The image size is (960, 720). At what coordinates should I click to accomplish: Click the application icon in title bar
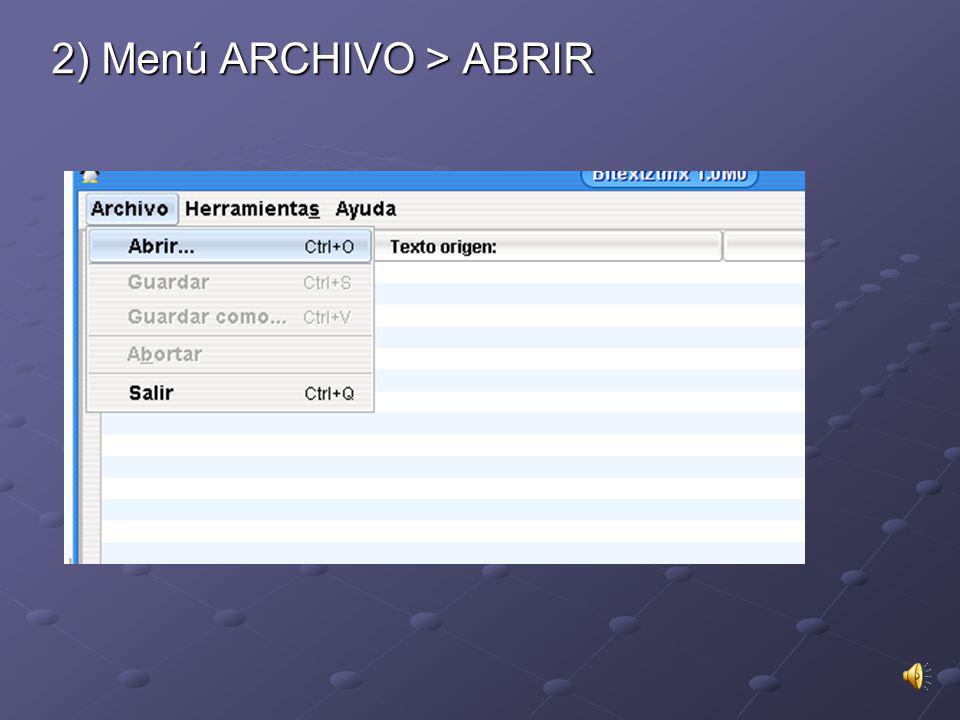coord(91,177)
